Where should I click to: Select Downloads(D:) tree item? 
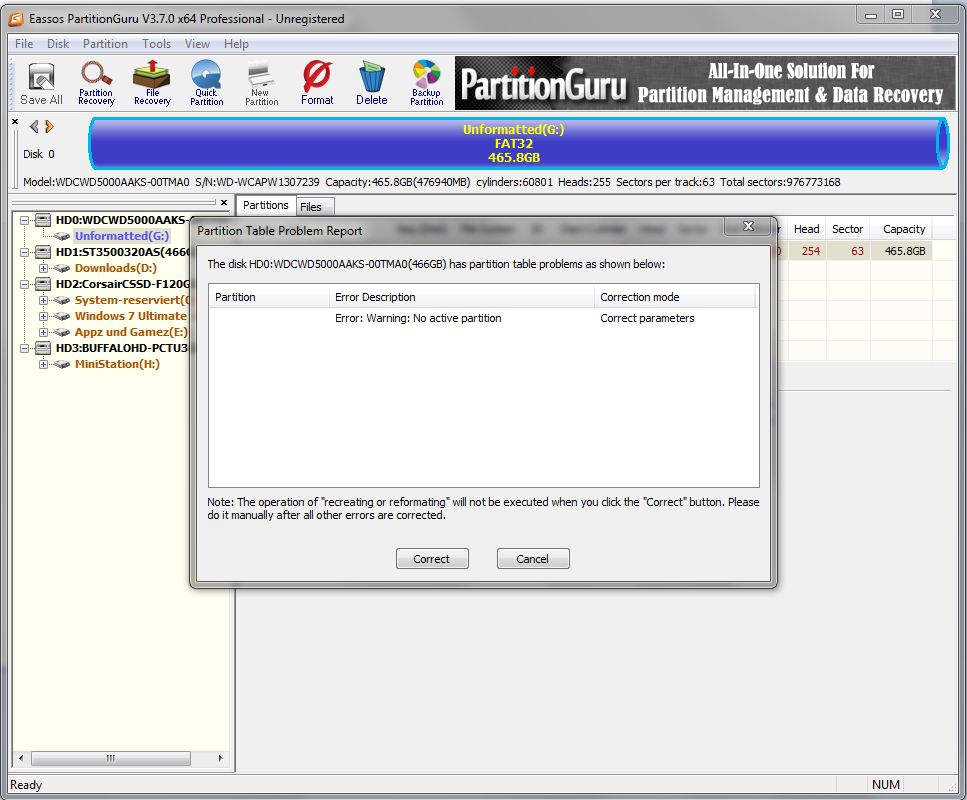115,268
